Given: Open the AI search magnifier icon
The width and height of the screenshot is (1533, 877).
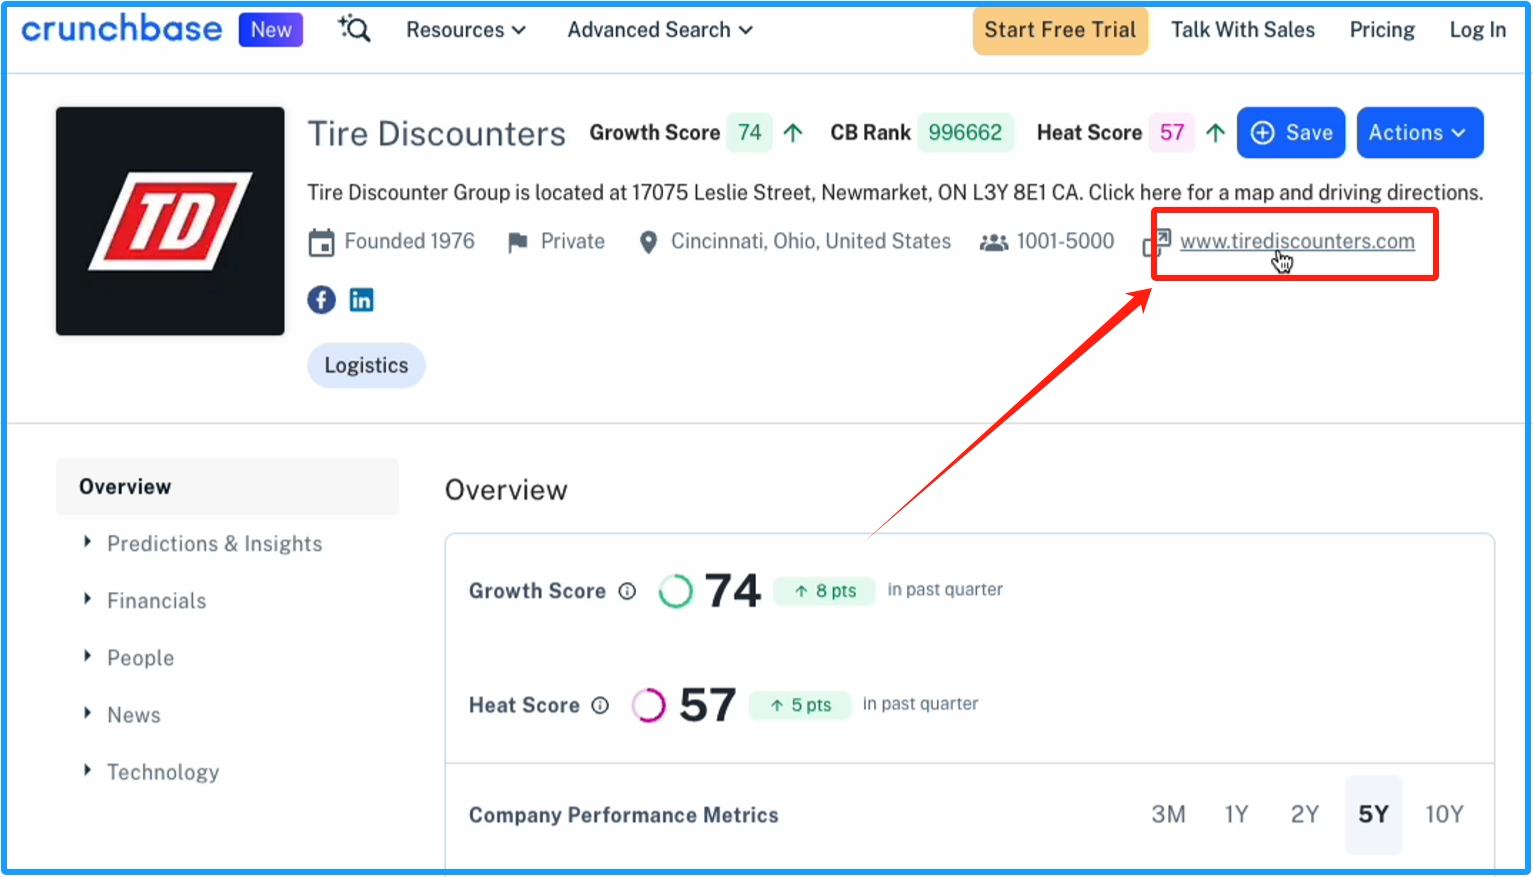Looking at the screenshot, I should [354, 29].
